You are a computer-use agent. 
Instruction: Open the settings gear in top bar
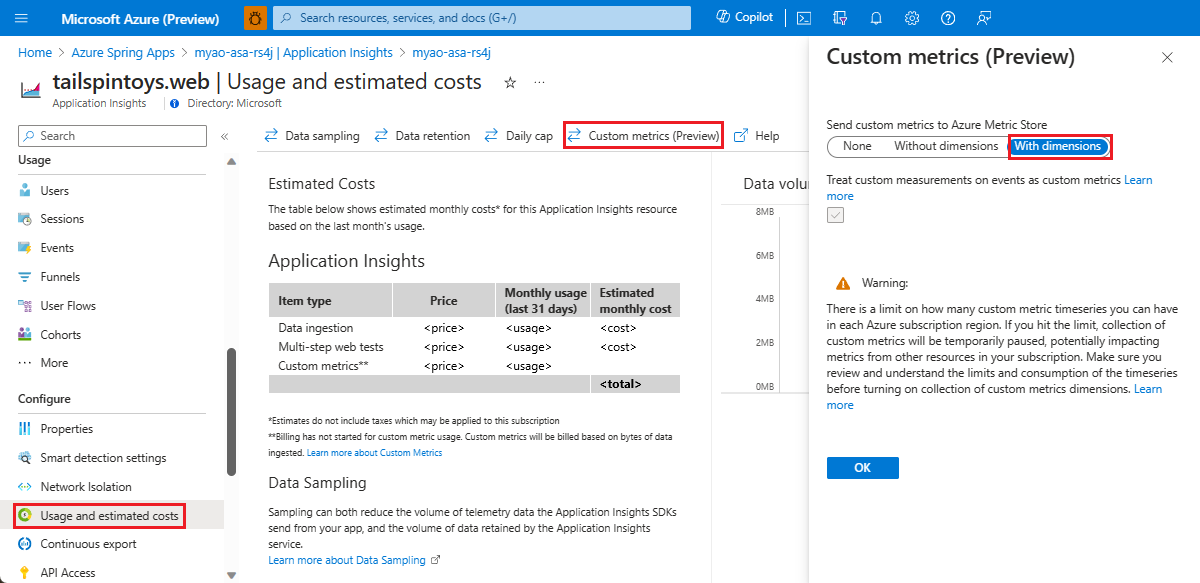pyautogui.click(x=912, y=18)
